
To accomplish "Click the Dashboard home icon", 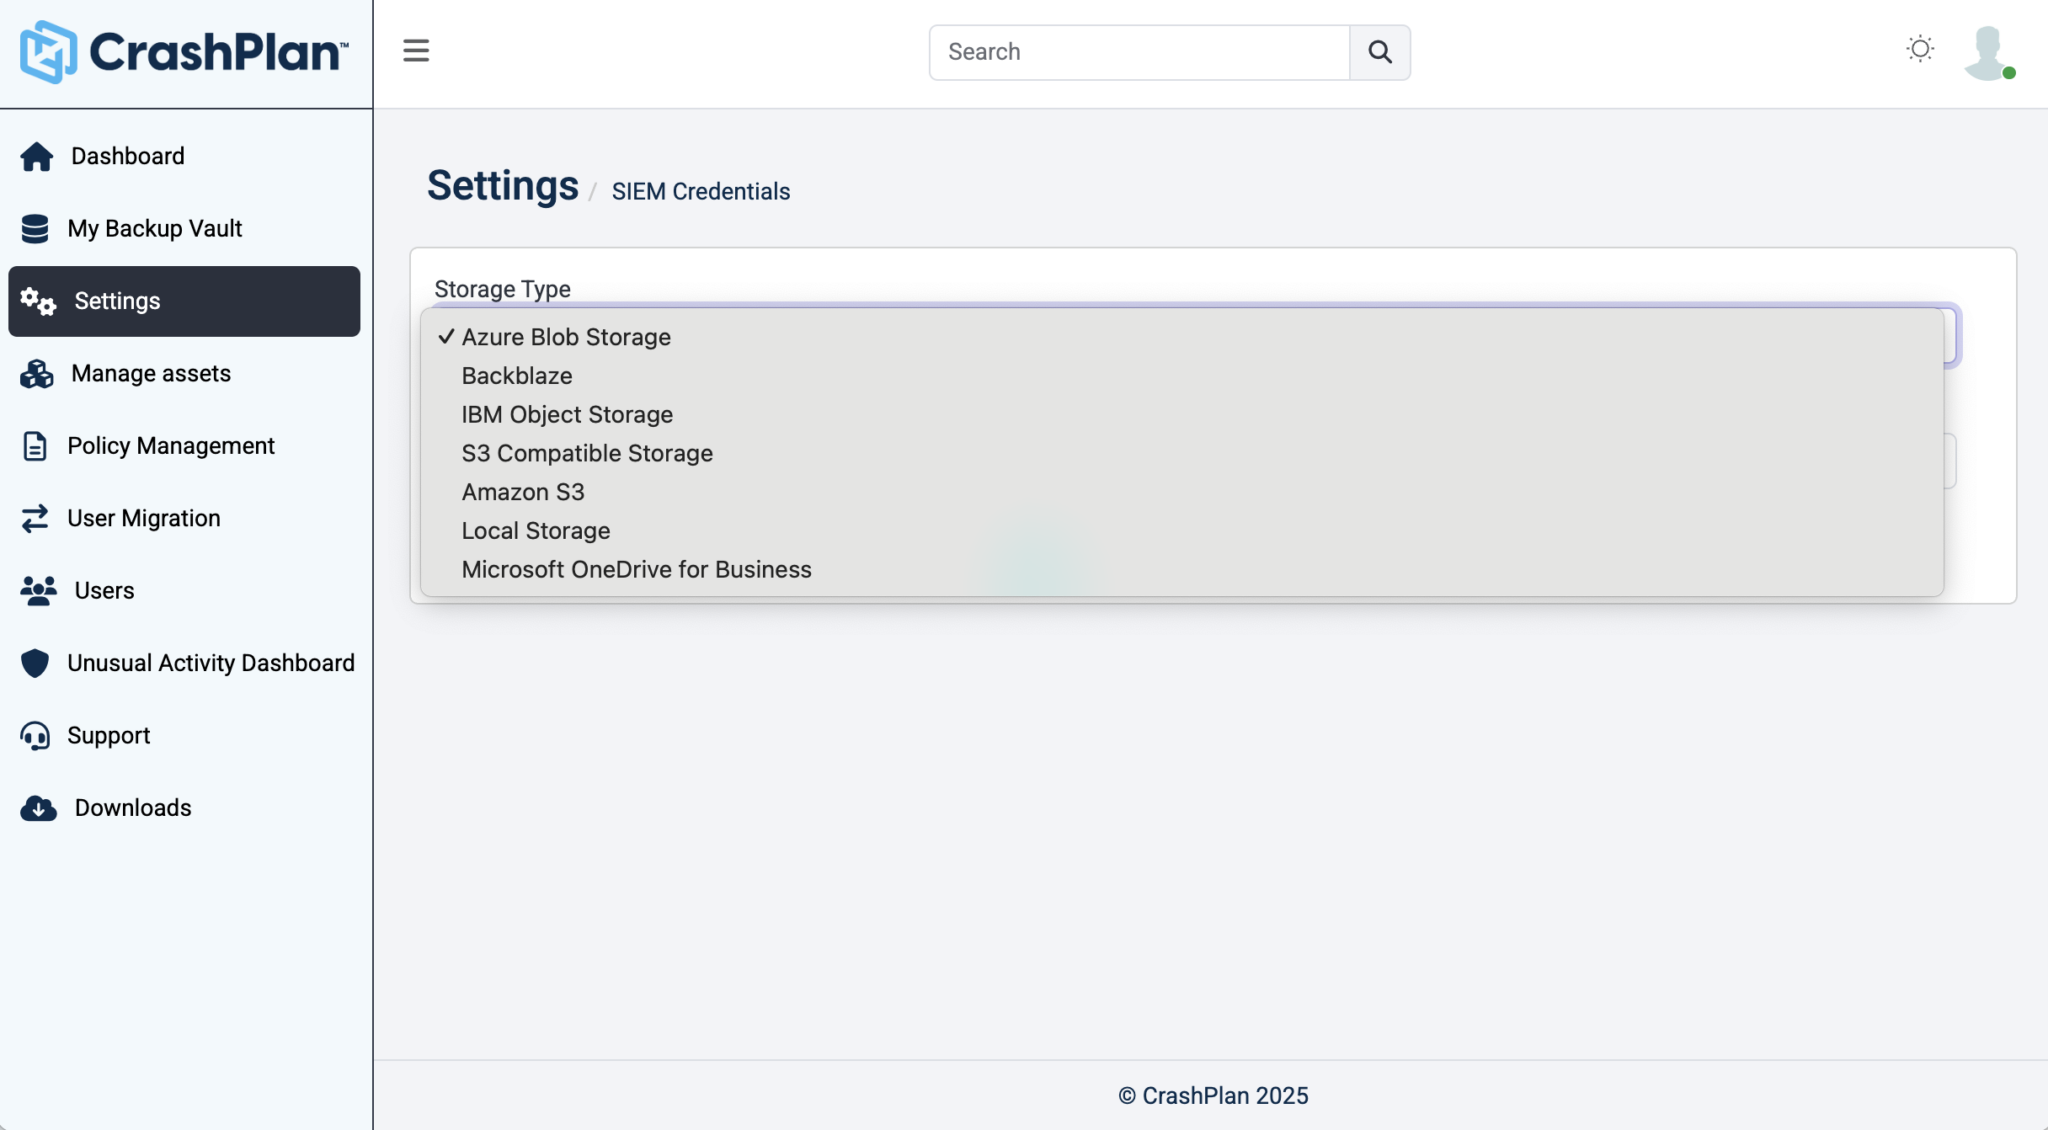I will coord(37,157).
